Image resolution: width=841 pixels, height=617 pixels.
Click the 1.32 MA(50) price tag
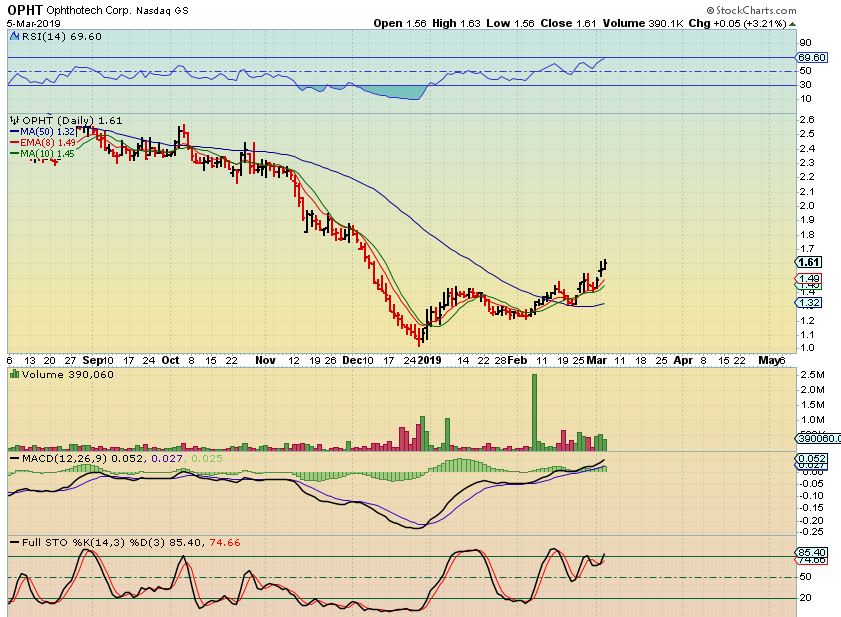809,302
